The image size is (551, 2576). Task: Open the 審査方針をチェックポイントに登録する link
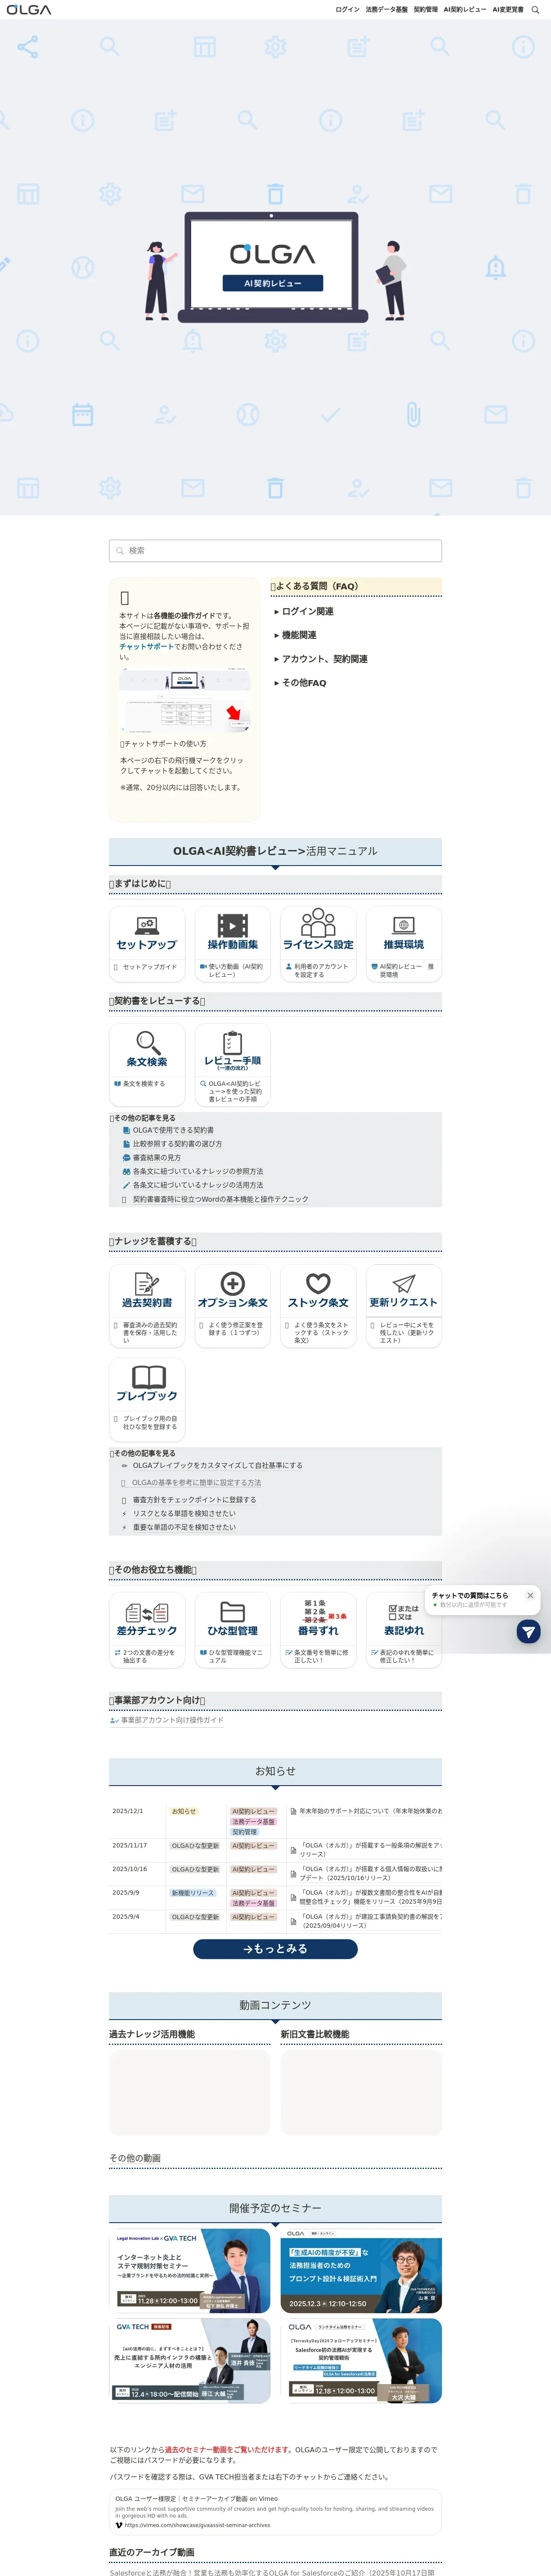click(194, 1500)
